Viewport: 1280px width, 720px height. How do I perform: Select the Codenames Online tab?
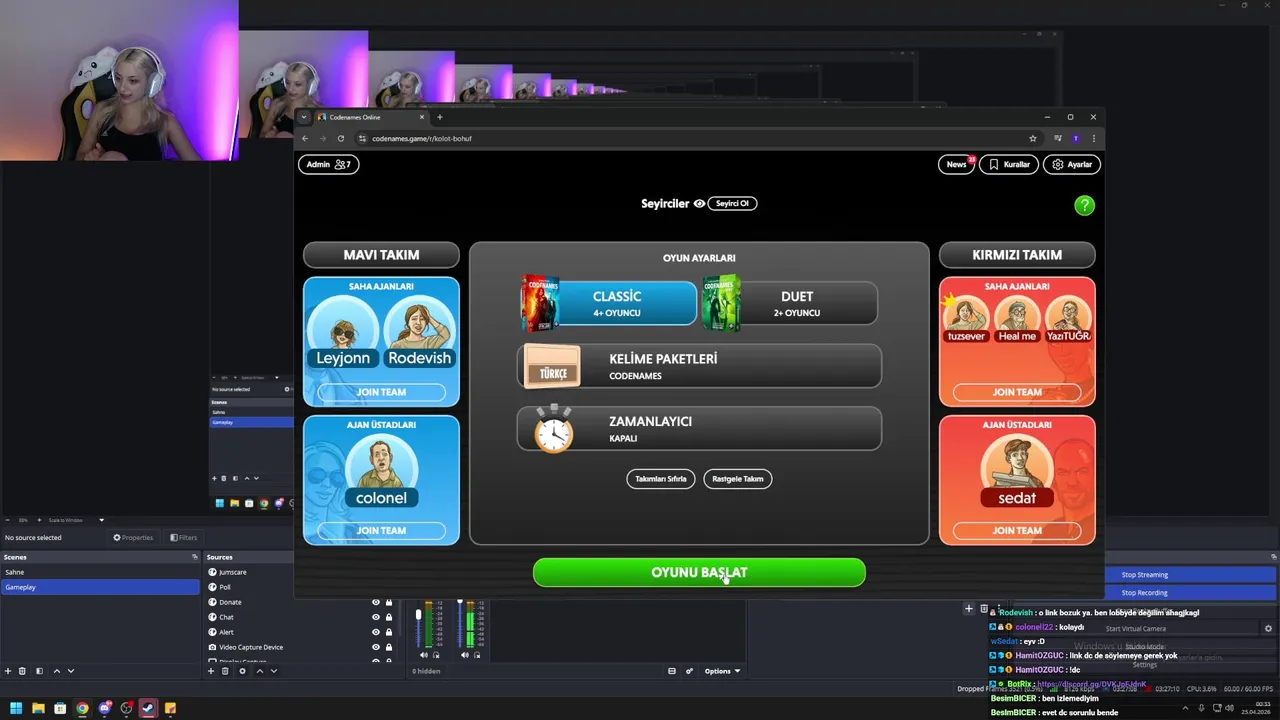coord(371,117)
